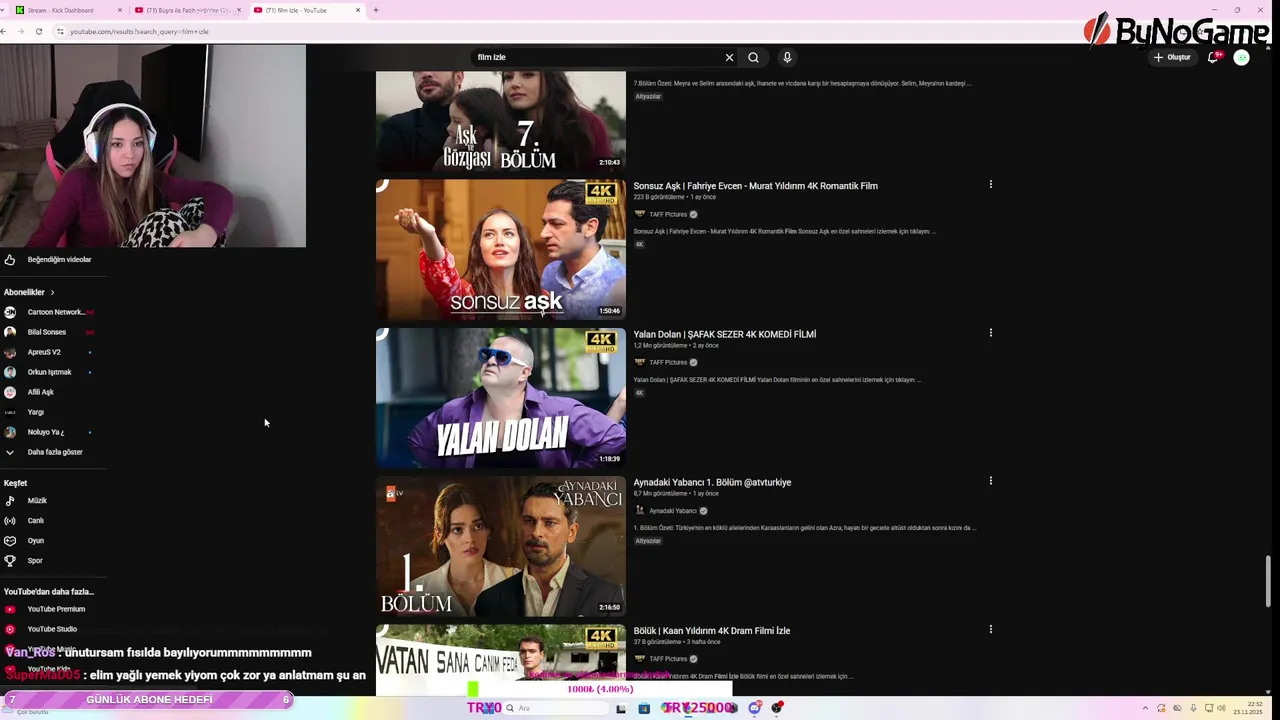Viewport: 1280px width, 720px height.
Task: Open more options for Aynadaki Yabancı video
Action: click(x=990, y=480)
